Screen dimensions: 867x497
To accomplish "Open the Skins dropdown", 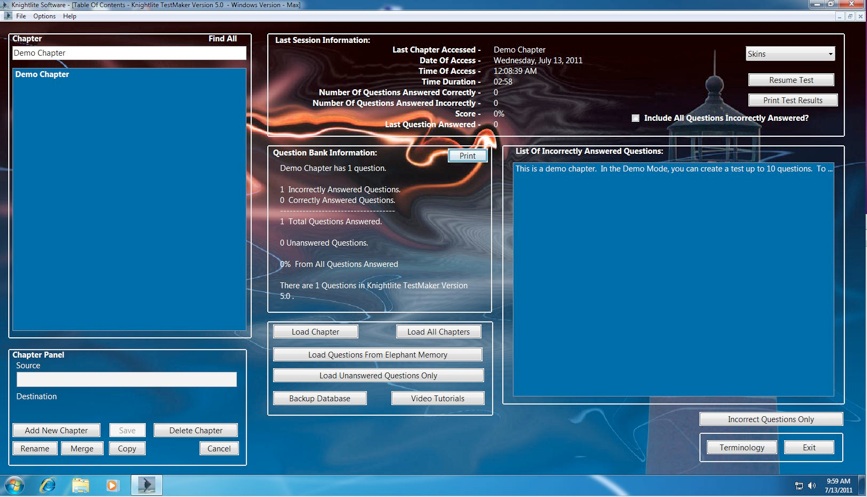I will [790, 54].
